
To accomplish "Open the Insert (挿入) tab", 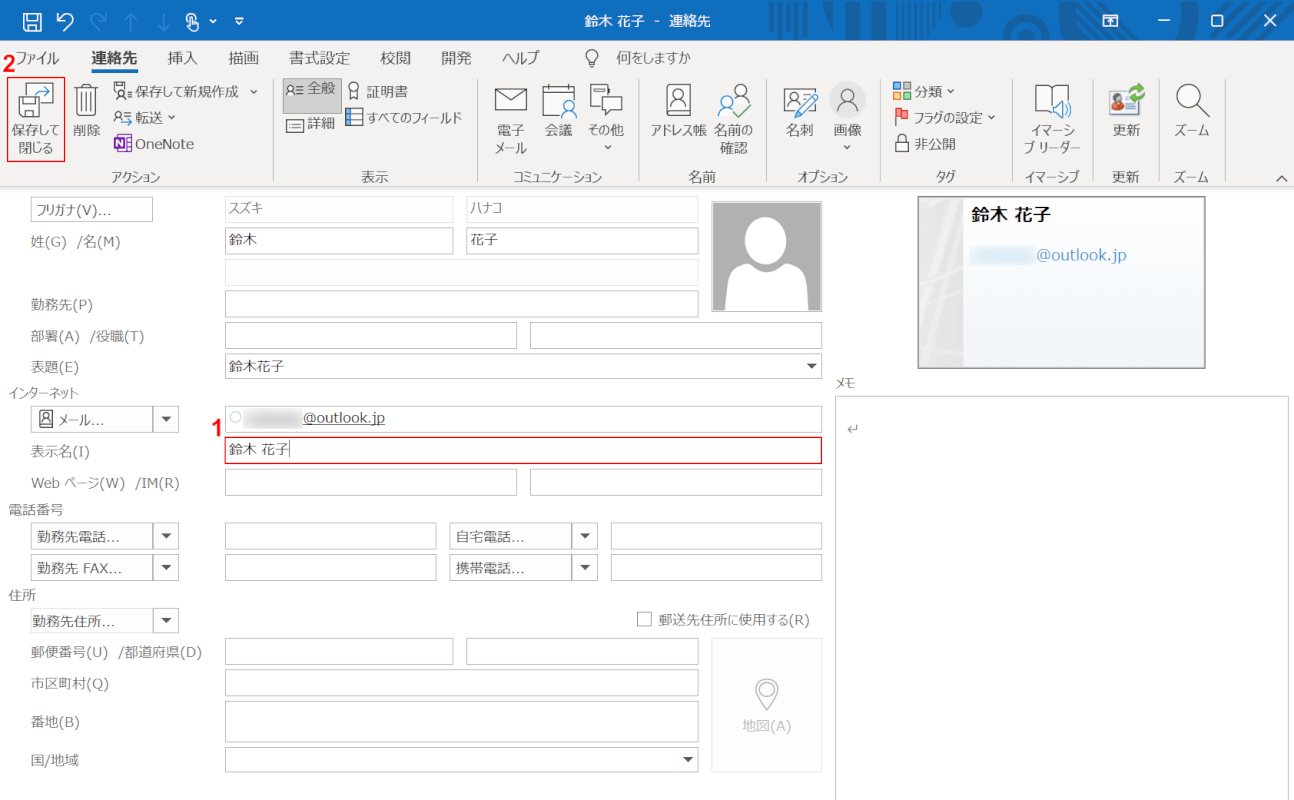I will point(182,58).
